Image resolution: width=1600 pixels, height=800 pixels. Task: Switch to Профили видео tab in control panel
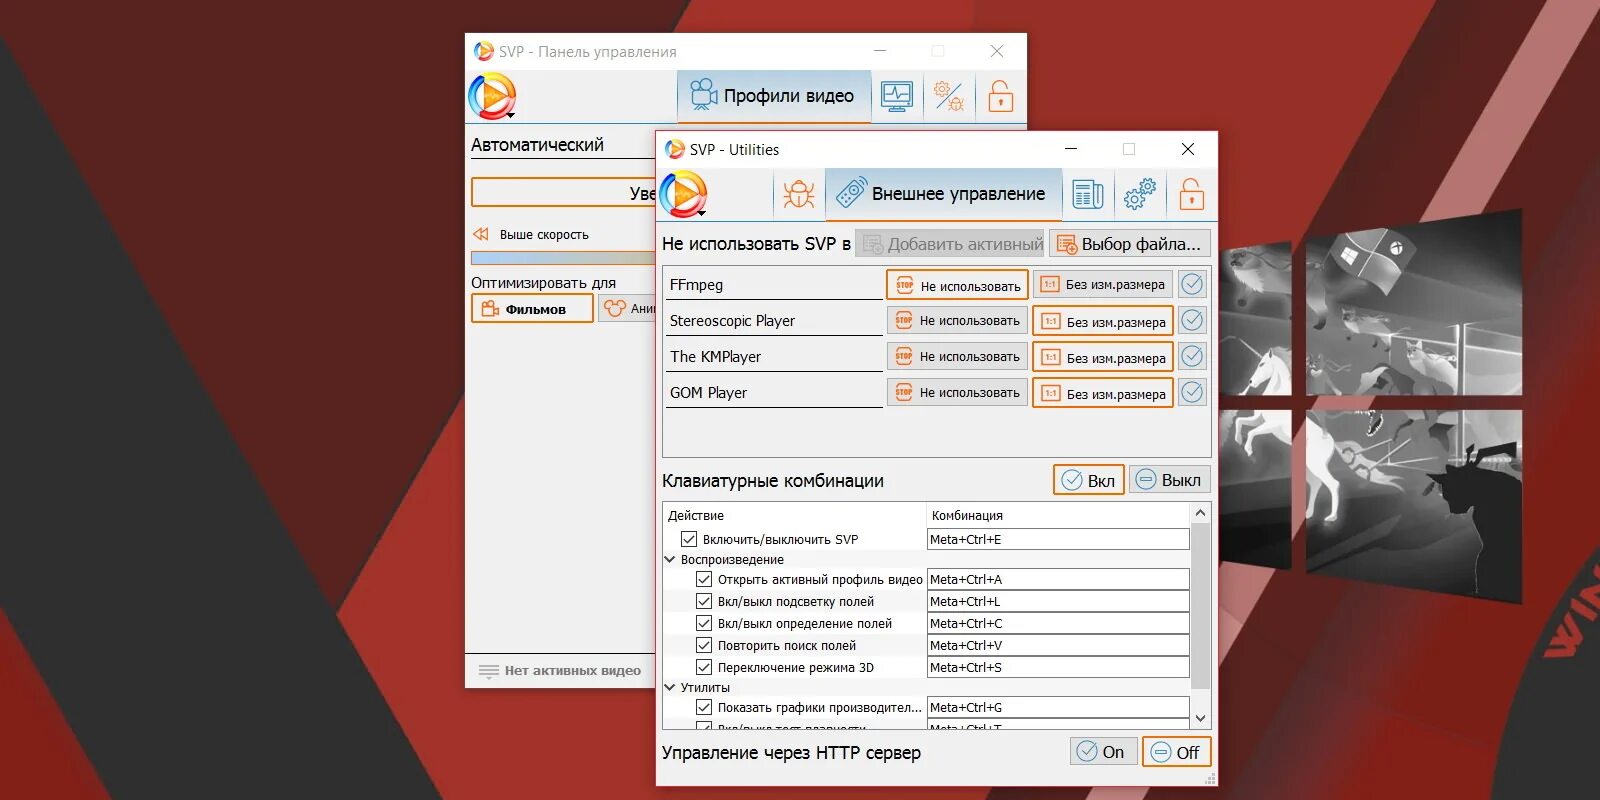click(x=774, y=96)
